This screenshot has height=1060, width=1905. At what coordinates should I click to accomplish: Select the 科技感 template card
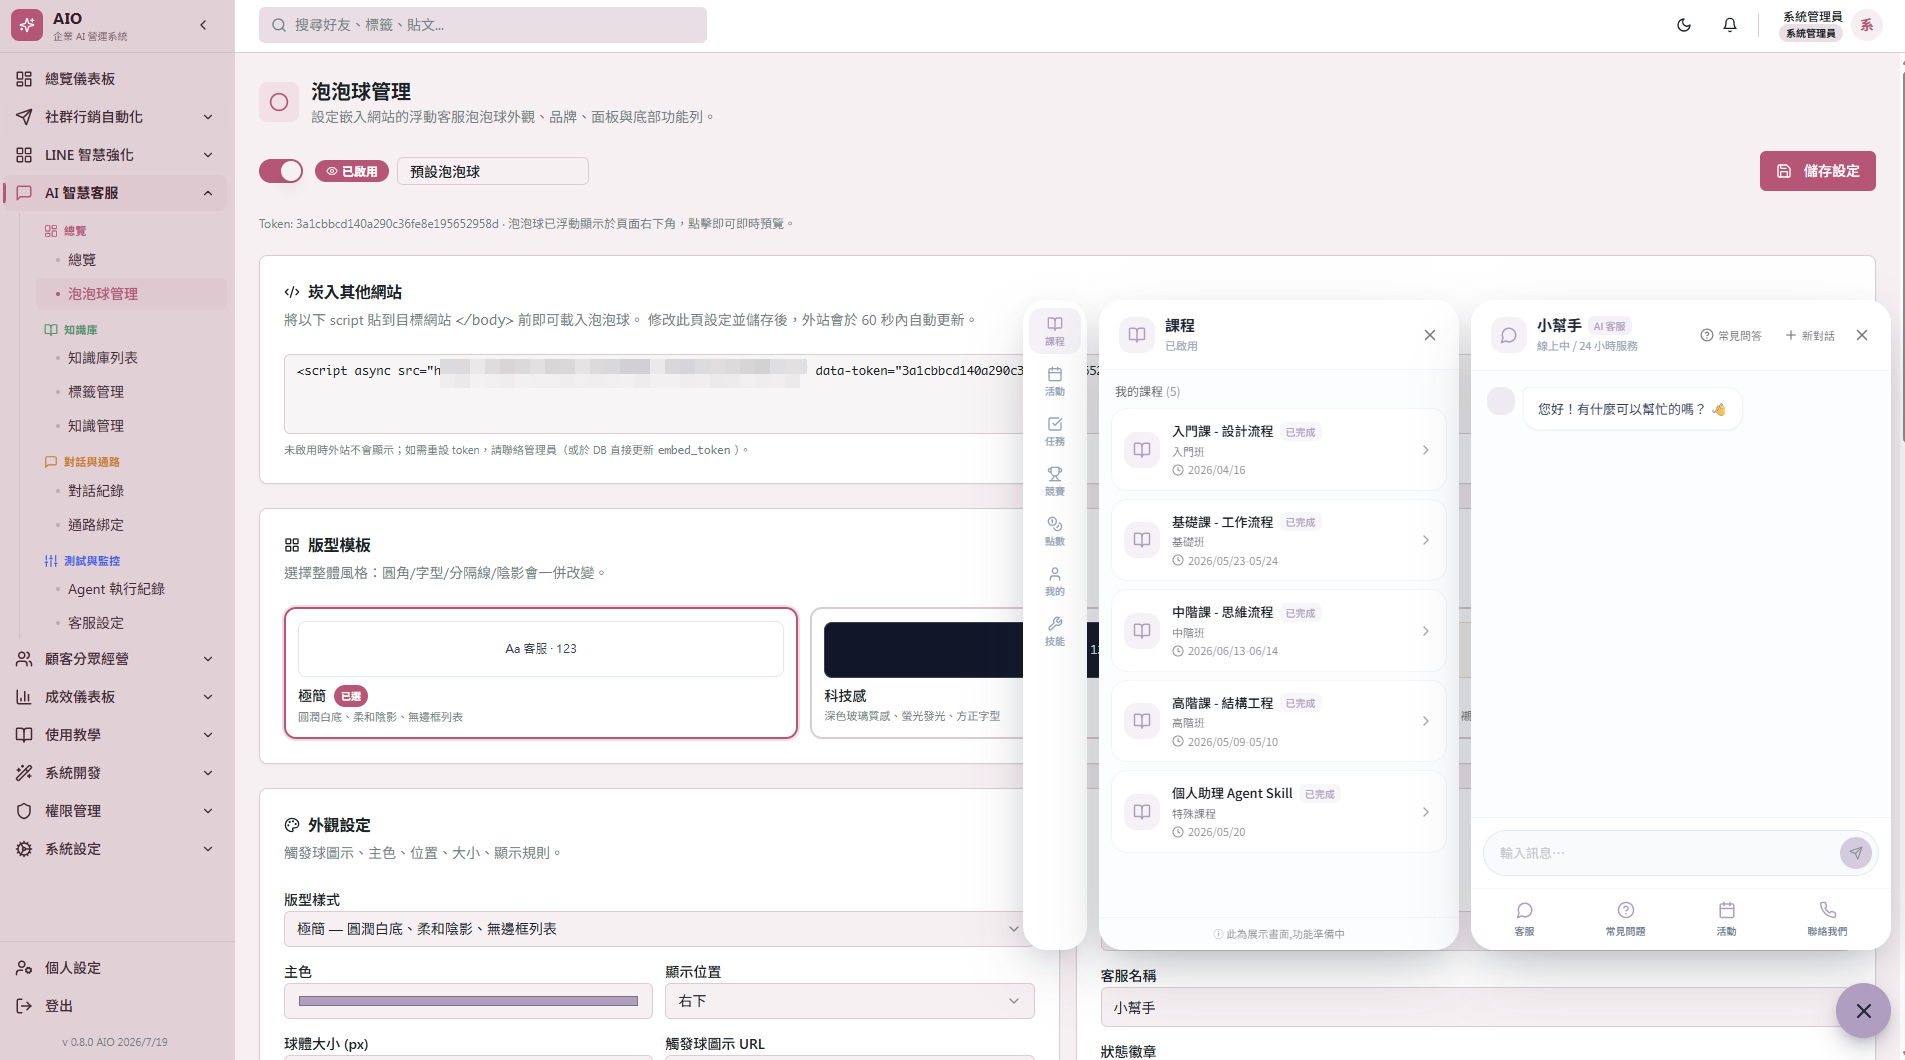tap(918, 673)
